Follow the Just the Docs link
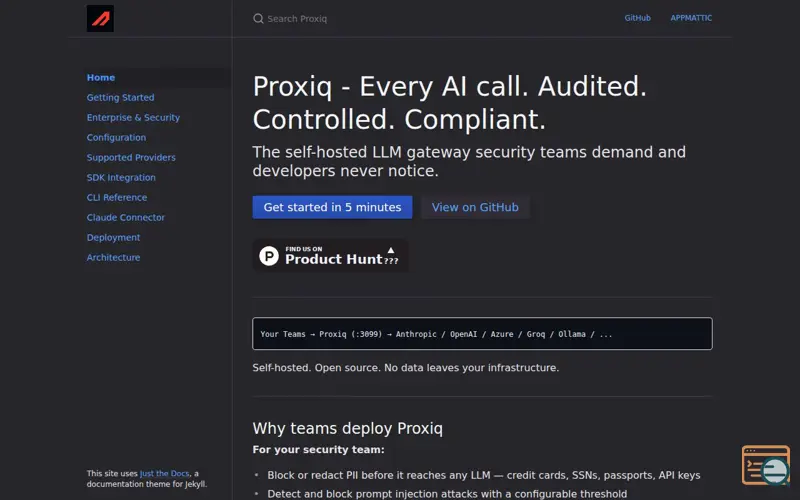Viewport: 800px width, 500px height. click(x=164, y=473)
